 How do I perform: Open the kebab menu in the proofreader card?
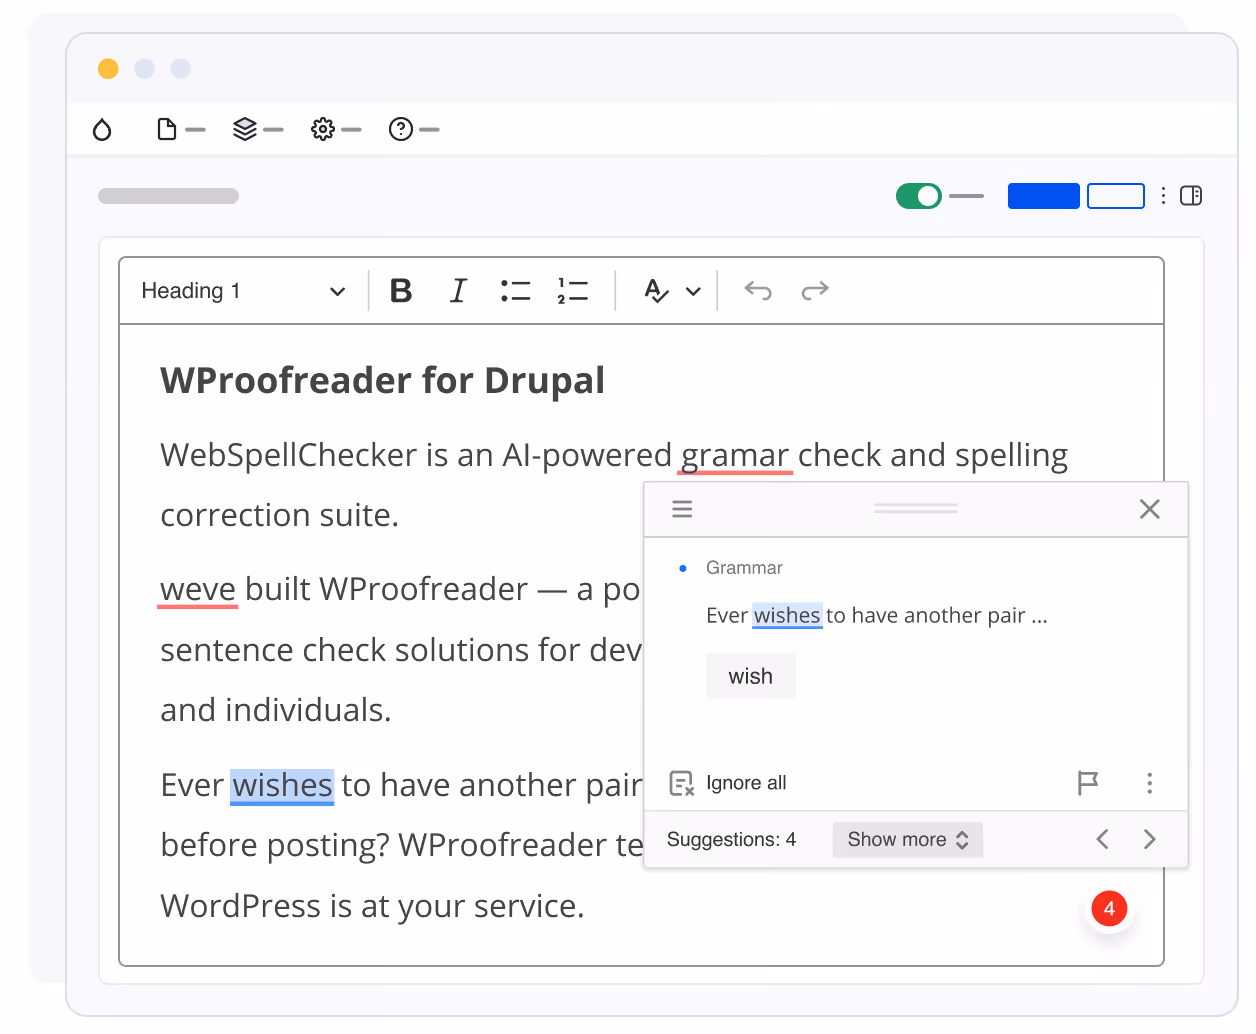pyautogui.click(x=1150, y=783)
